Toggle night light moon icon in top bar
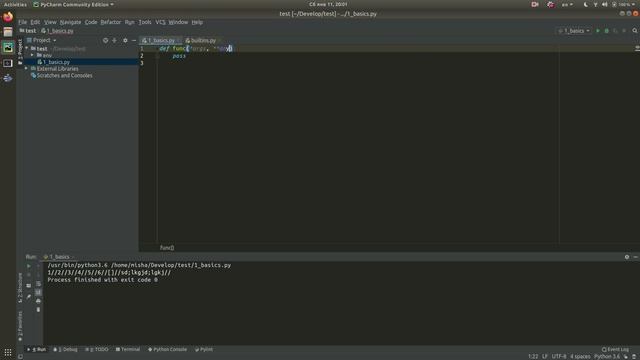This screenshot has width=640, height=360. [x=586, y=4]
